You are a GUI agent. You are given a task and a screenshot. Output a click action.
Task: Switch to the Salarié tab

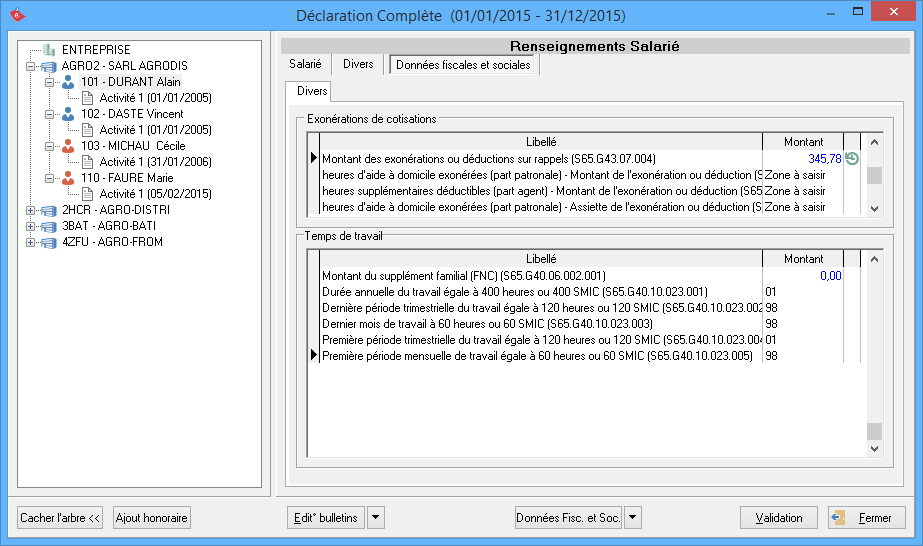point(305,64)
